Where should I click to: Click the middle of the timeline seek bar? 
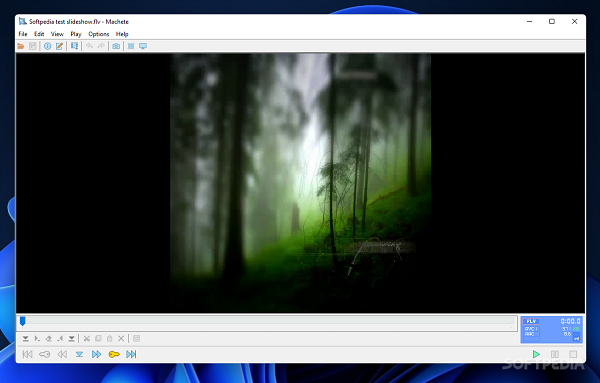coord(267,323)
